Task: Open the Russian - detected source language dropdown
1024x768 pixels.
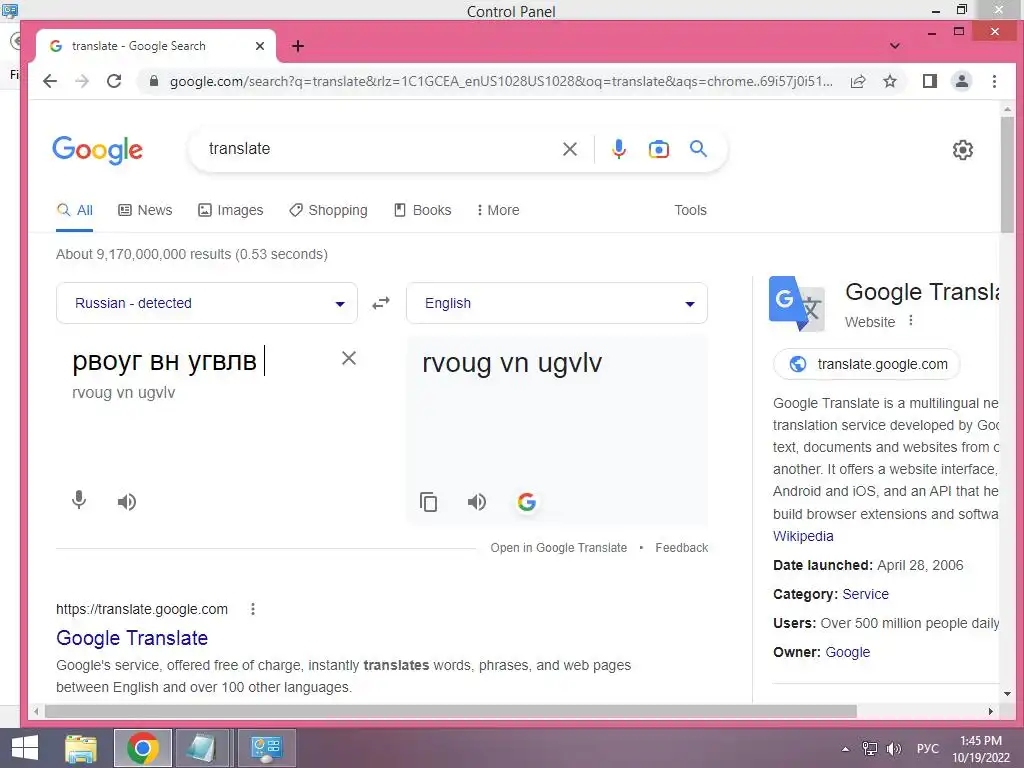Action: (207, 303)
